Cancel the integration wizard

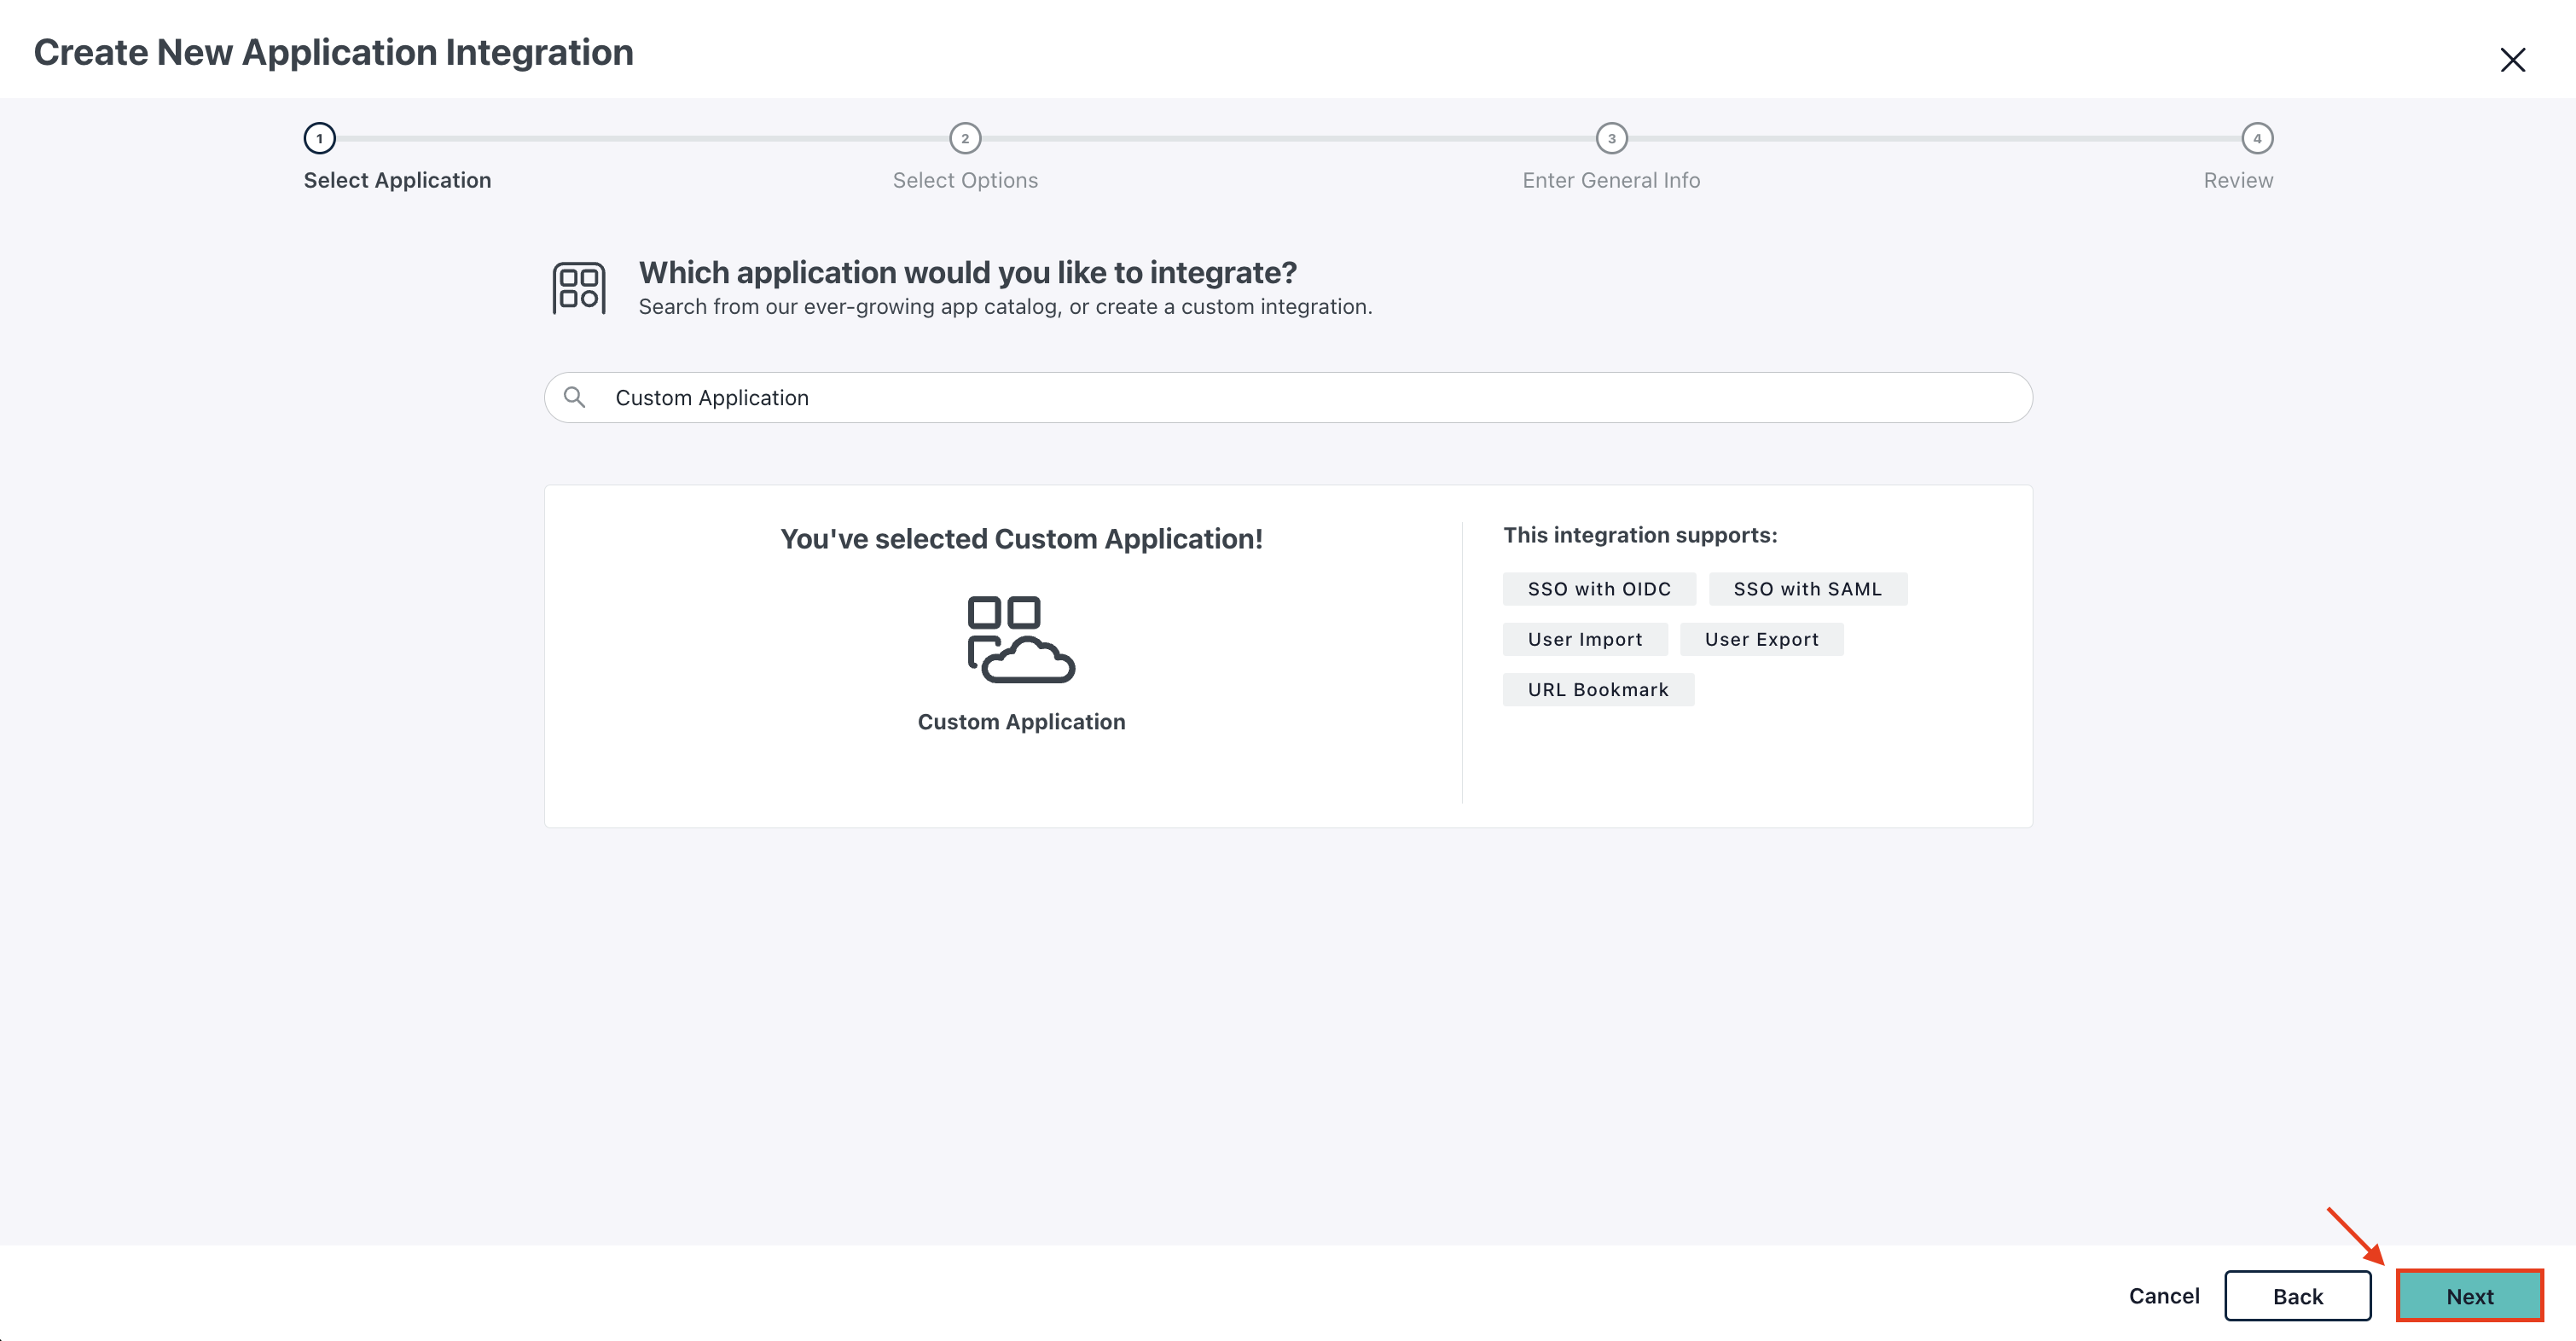click(x=2164, y=1296)
